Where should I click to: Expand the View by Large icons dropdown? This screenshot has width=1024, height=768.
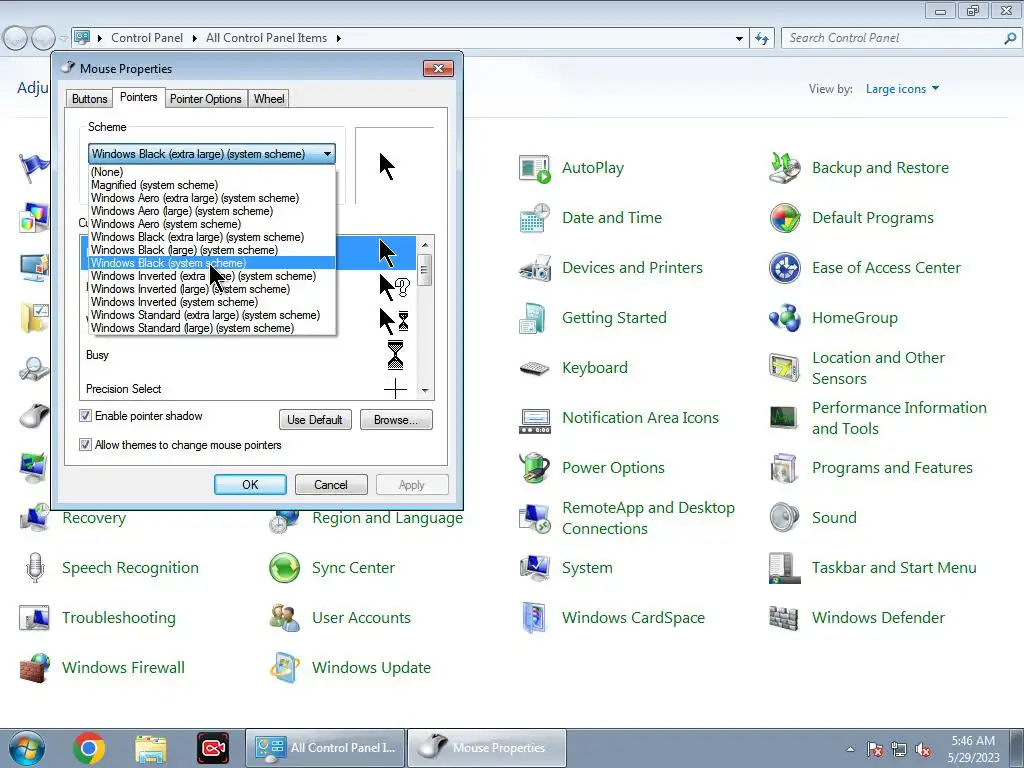pyautogui.click(x=903, y=89)
